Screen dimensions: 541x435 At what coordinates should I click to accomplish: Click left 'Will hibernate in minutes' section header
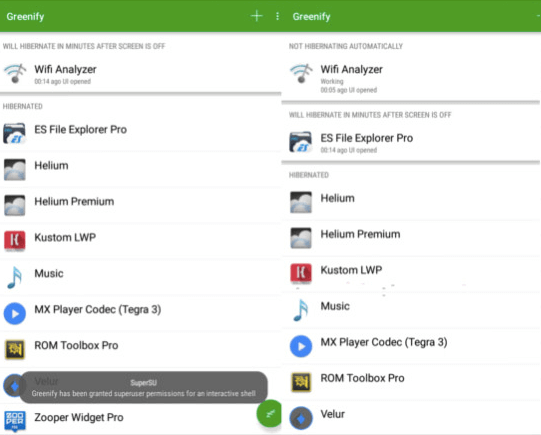(84, 46)
